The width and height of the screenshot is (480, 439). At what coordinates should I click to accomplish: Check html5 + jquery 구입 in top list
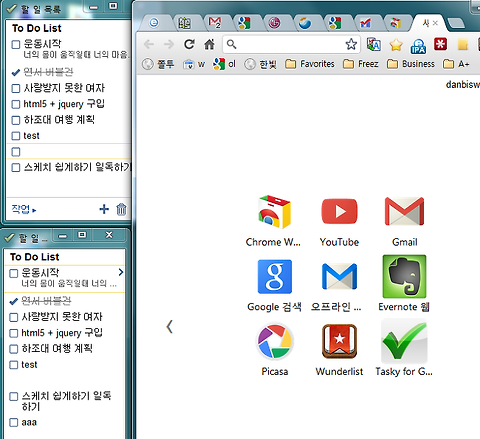pyautogui.click(x=16, y=104)
